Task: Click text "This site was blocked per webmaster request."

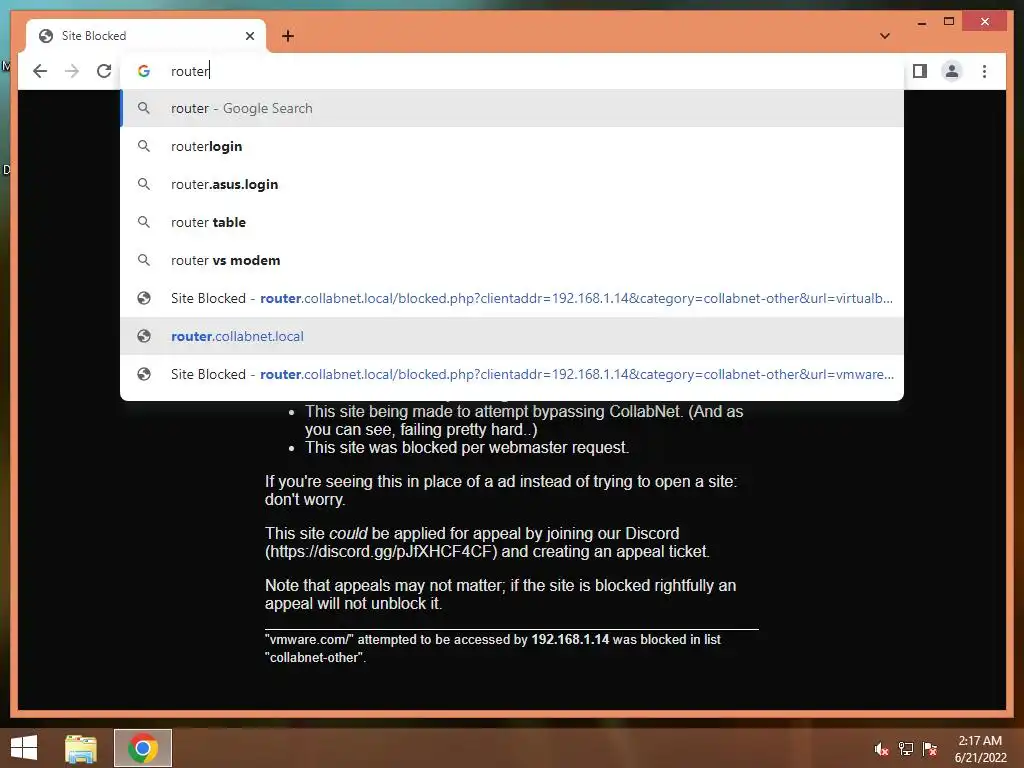Action: [466, 447]
